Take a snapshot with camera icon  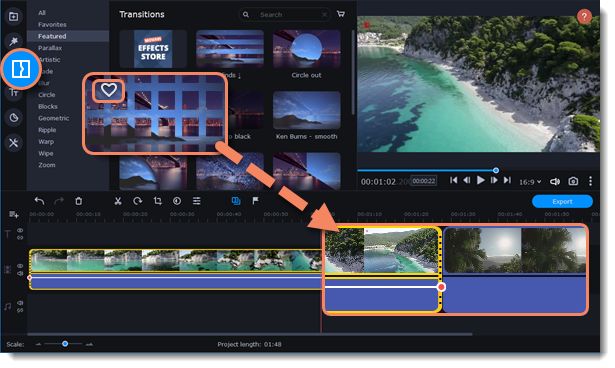click(573, 181)
